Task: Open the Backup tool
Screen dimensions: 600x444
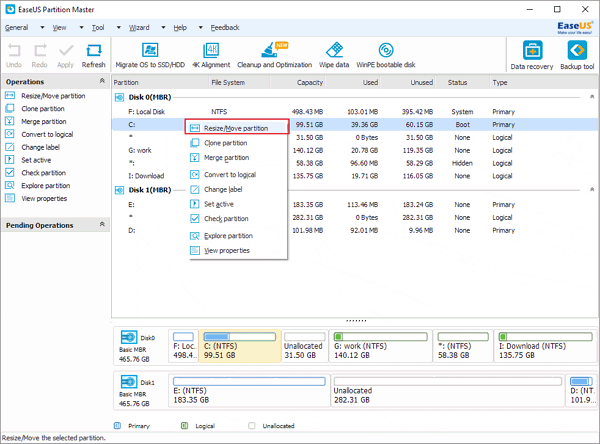Action: pyautogui.click(x=577, y=56)
